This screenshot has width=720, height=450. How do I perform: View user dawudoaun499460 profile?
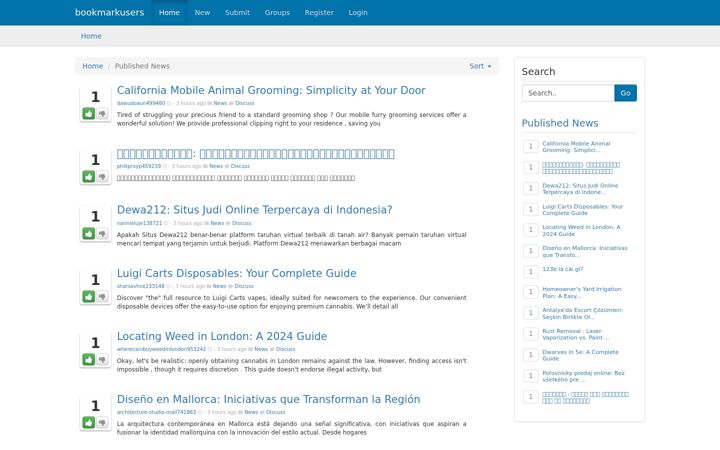pyautogui.click(x=141, y=103)
